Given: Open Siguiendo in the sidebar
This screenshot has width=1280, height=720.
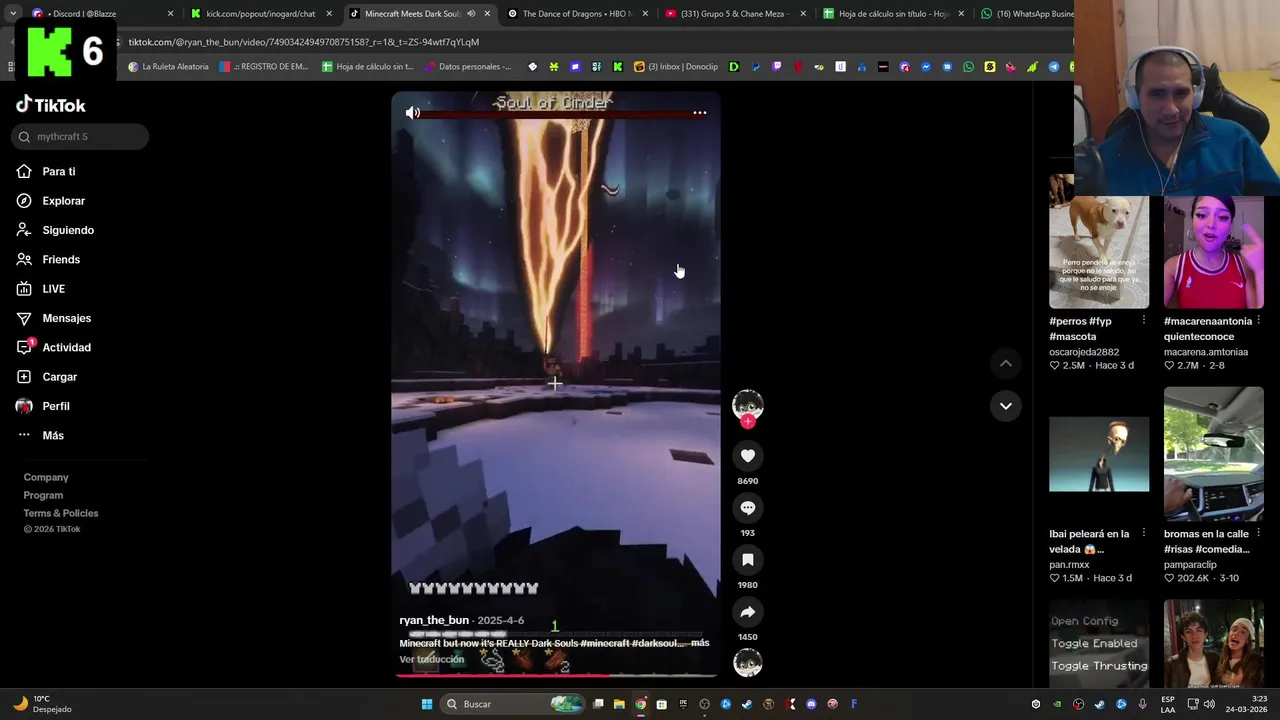Looking at the screenshot, I should (x=68, y=230).
